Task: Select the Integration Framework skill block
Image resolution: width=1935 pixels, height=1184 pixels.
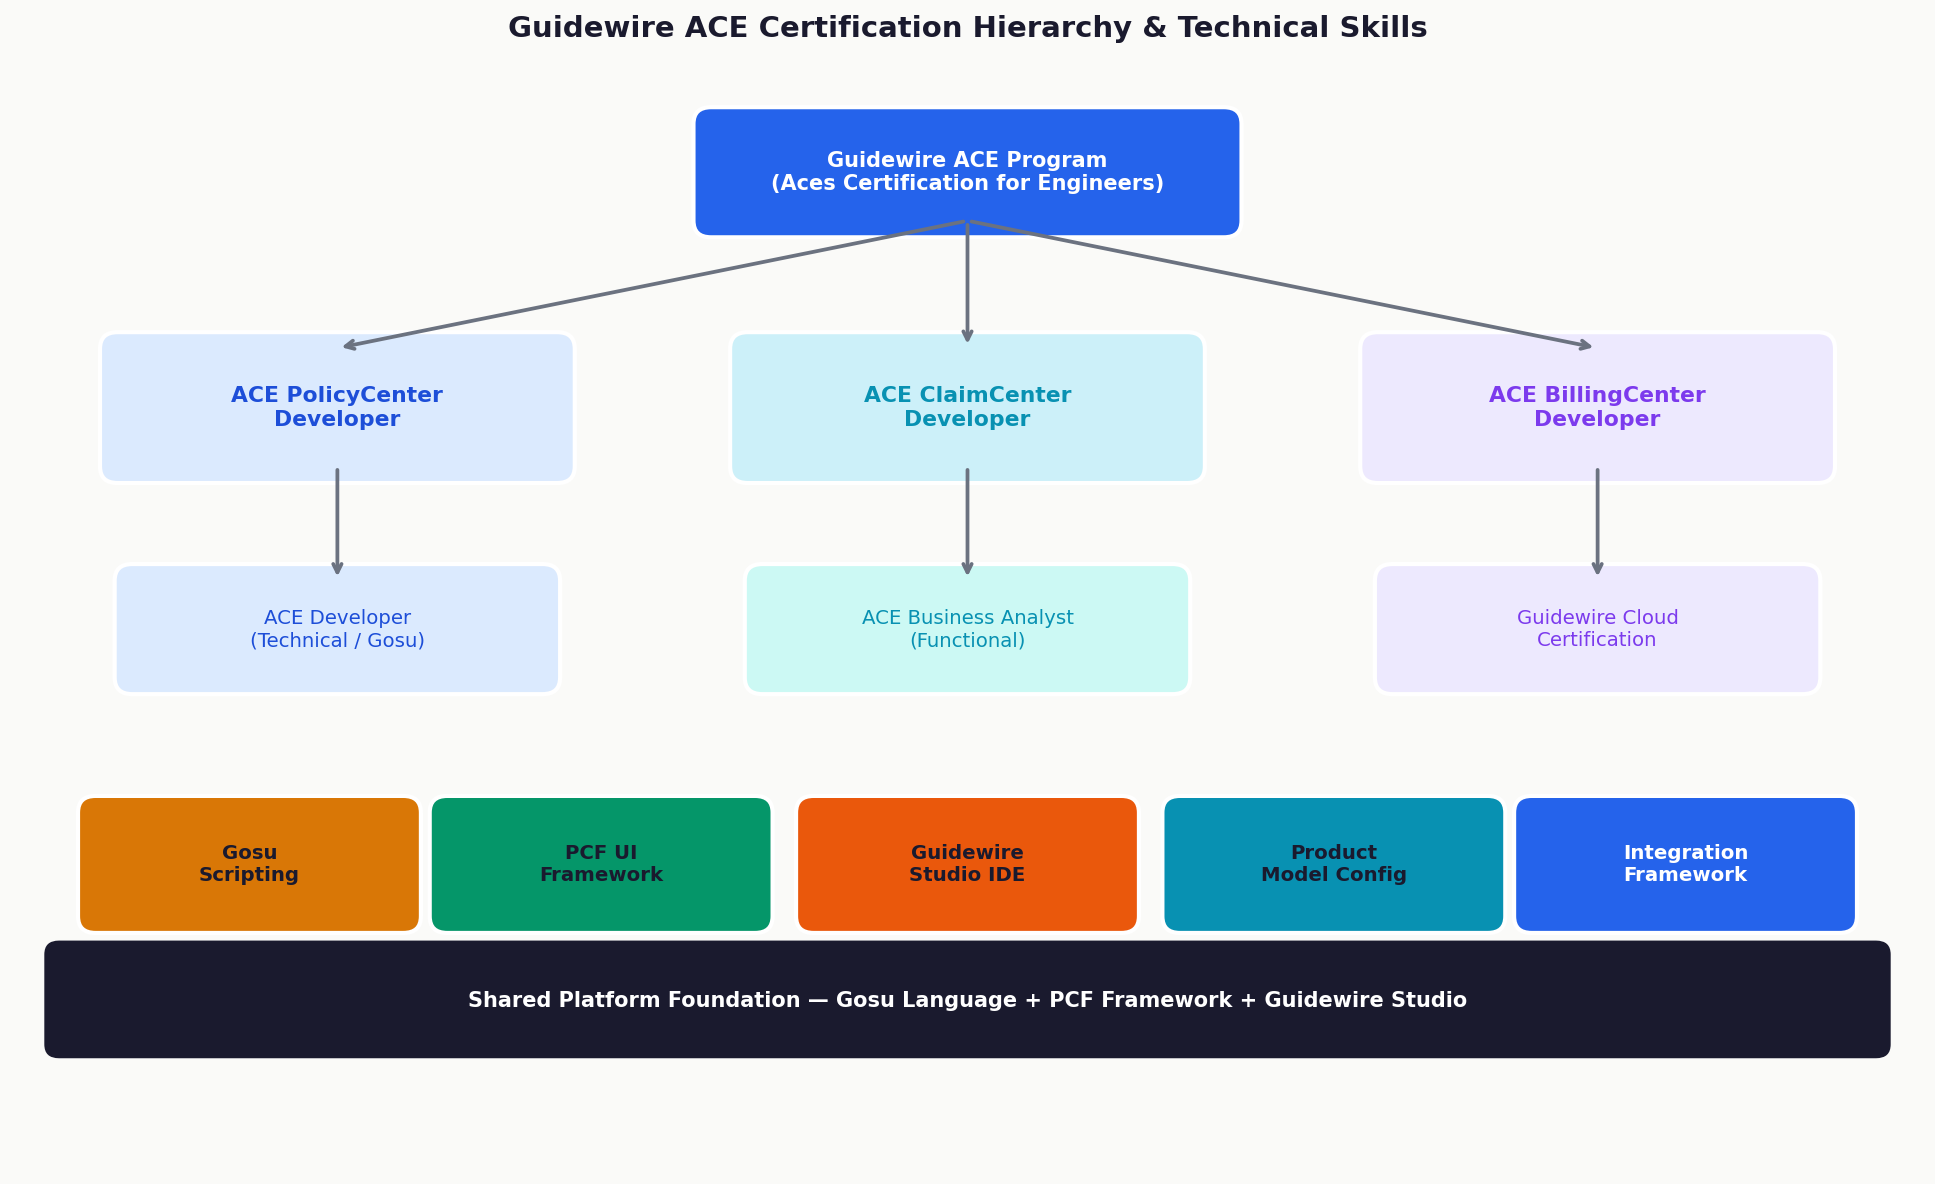Action: click(1685, 864)
